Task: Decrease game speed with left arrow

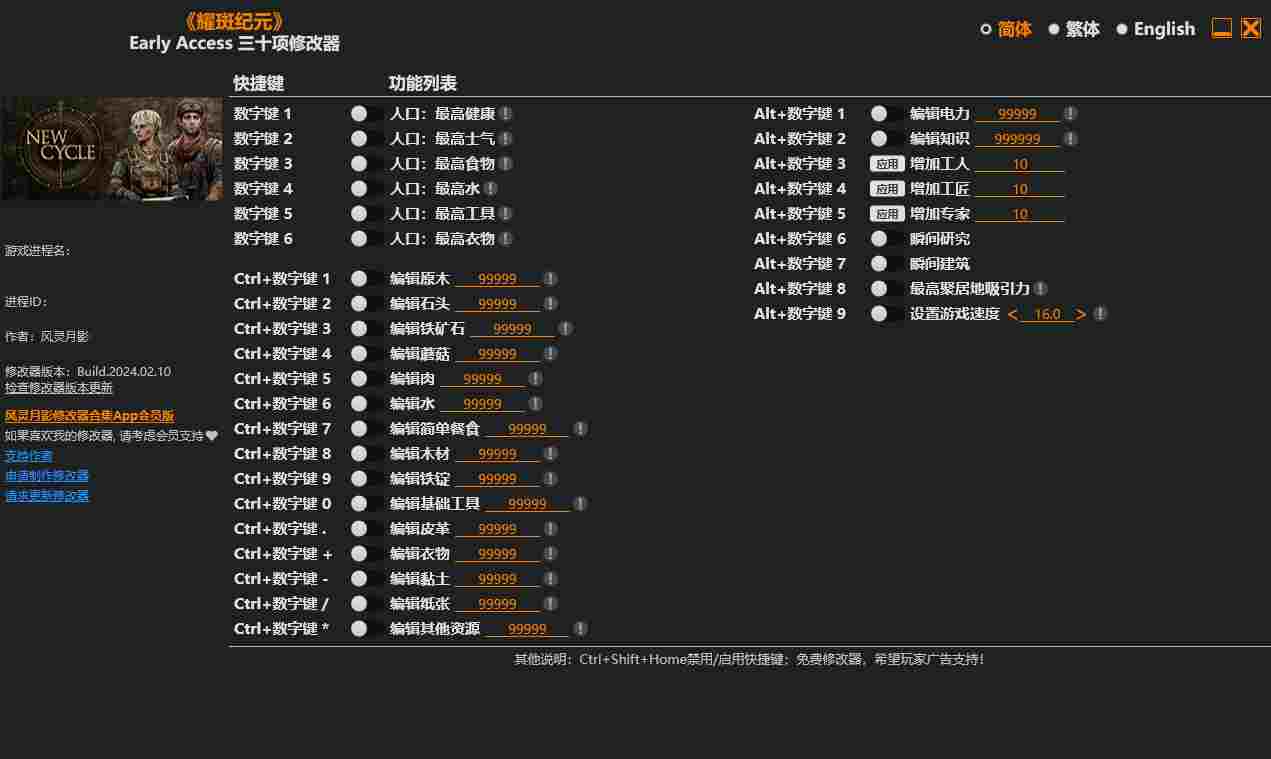Action: [x=1012, y=314]
